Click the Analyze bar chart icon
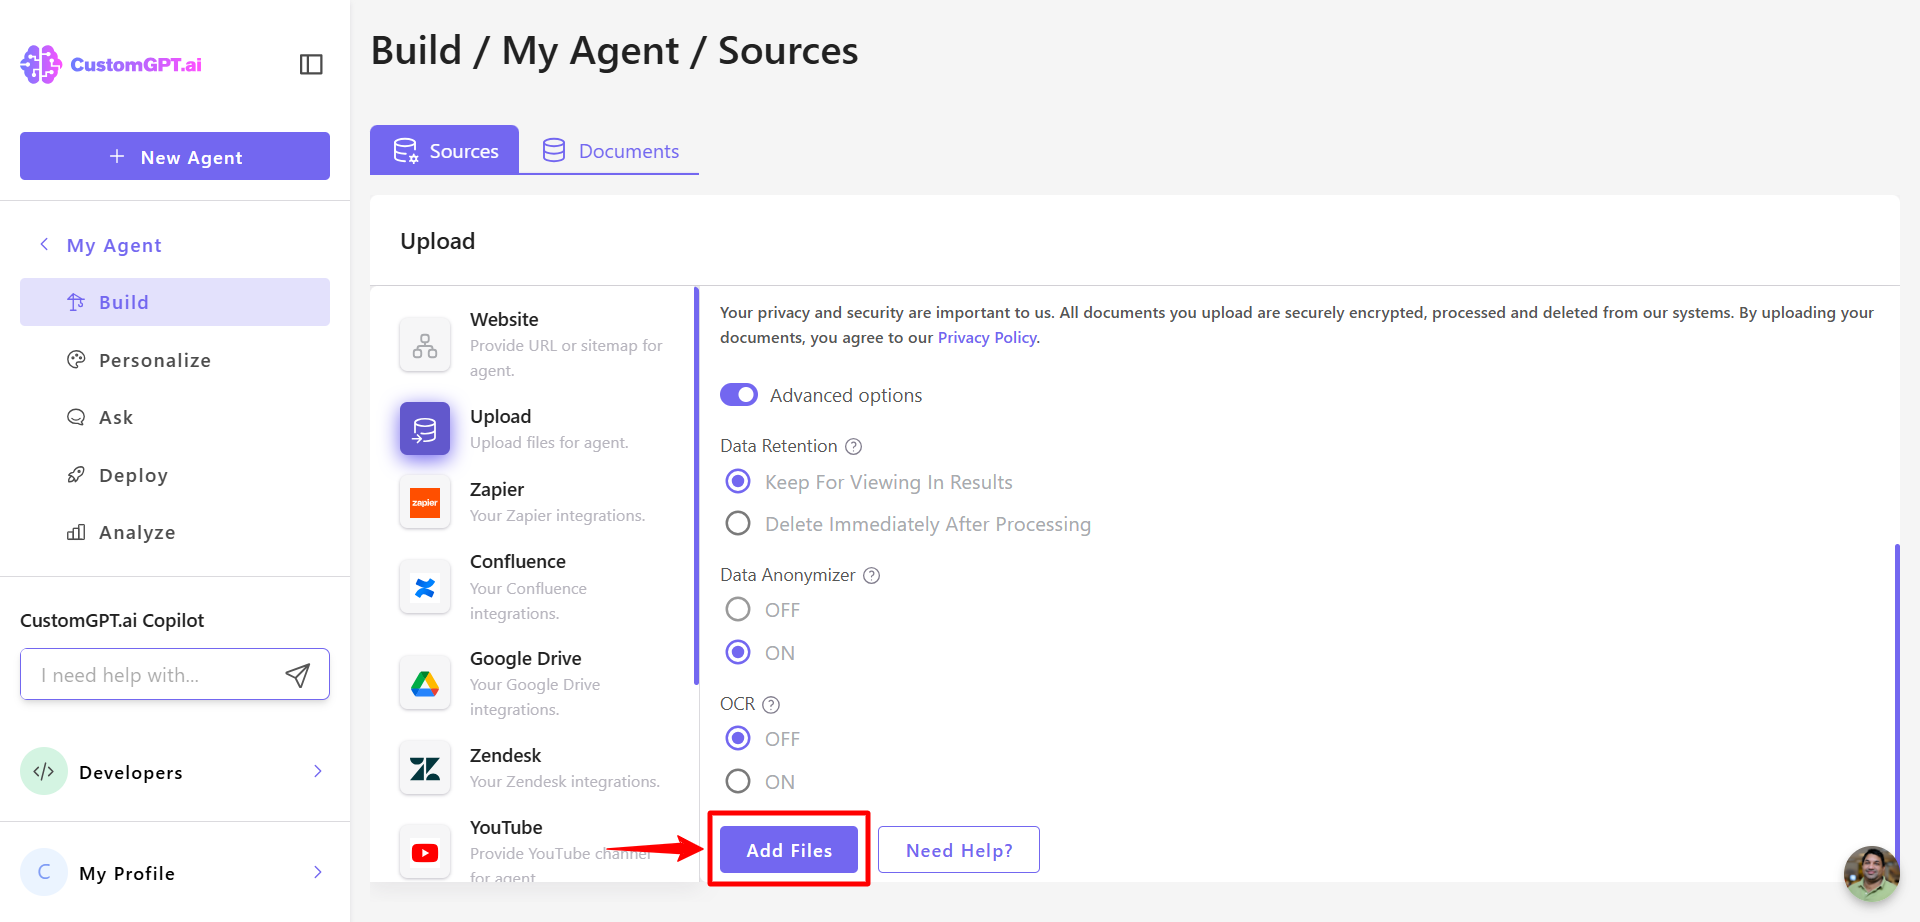 pos(76,532)
